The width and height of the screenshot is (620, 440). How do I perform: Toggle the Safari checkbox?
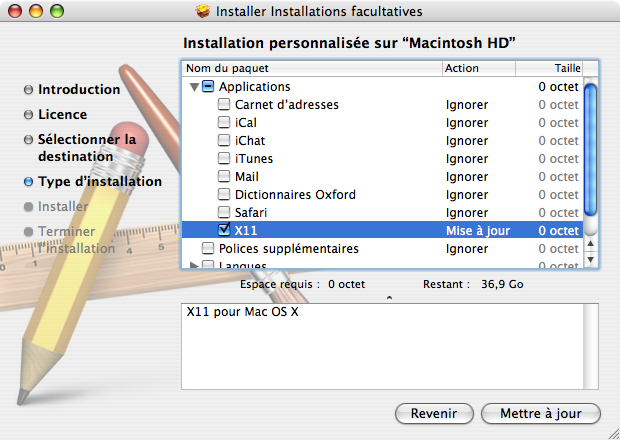pyautogui.click(x=224, y=213)
